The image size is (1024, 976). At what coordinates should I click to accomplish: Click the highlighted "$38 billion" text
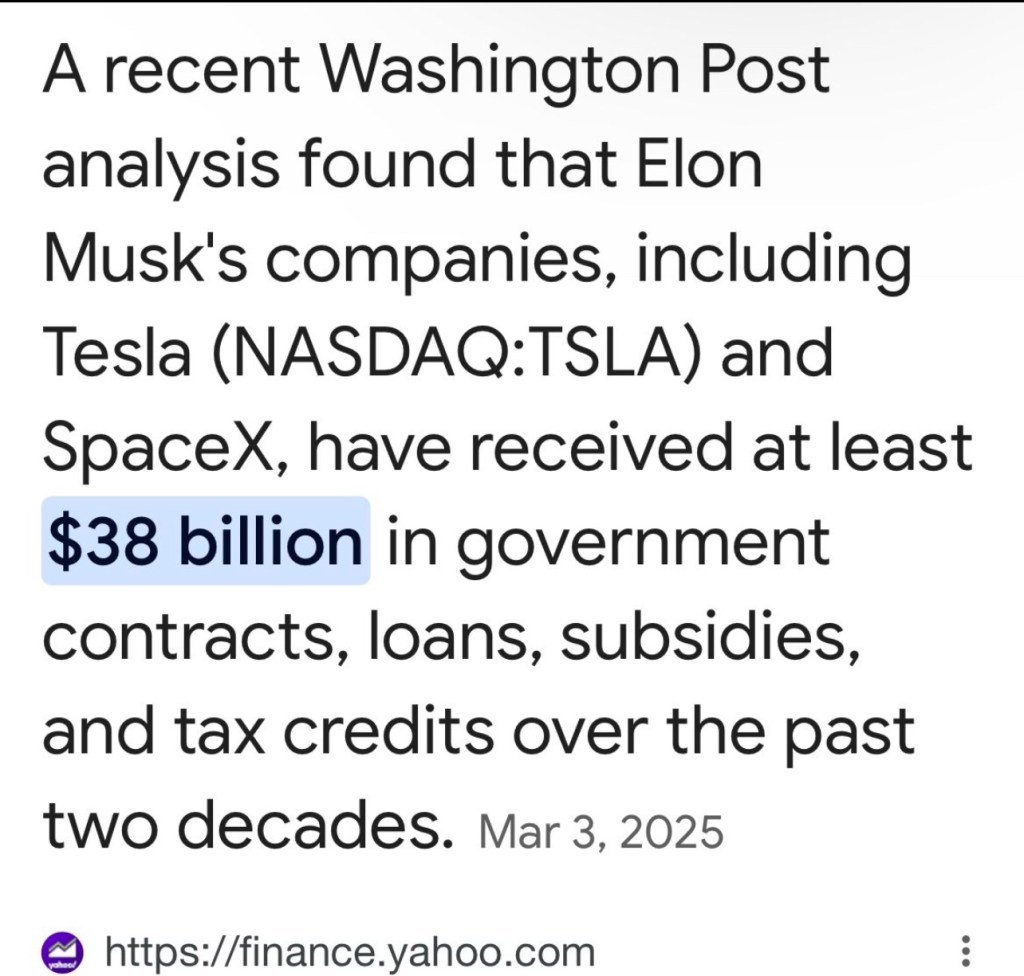pos(205,540)
